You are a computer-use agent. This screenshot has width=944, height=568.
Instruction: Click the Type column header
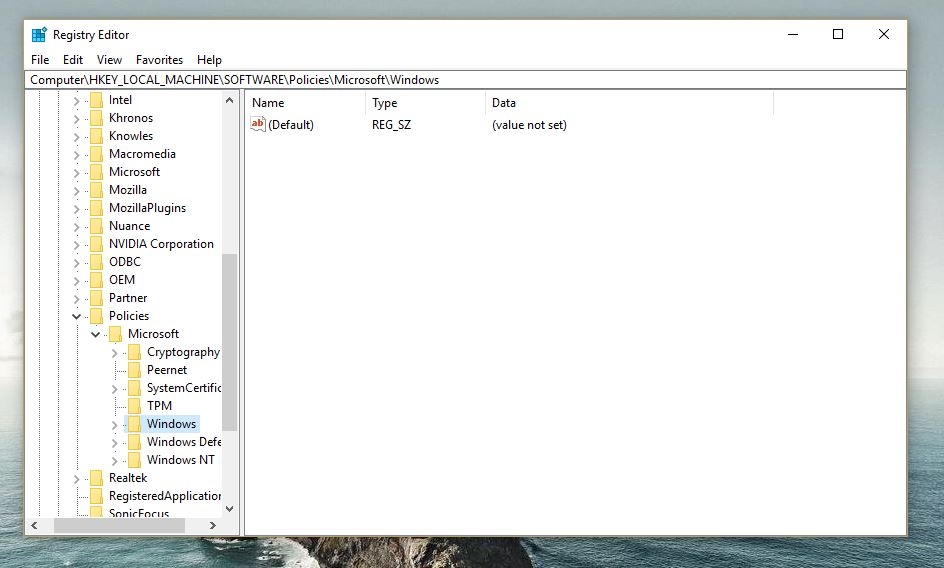[425, 103]
